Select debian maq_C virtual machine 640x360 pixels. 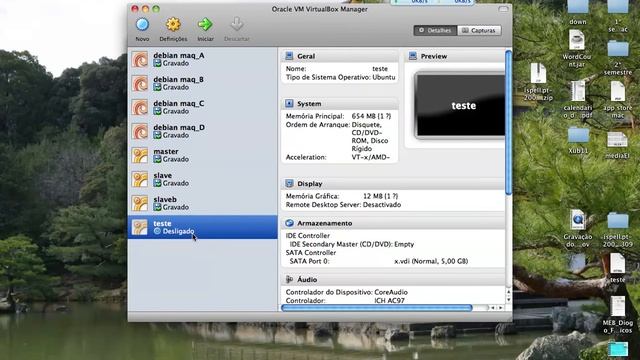[x=202, y=107]
